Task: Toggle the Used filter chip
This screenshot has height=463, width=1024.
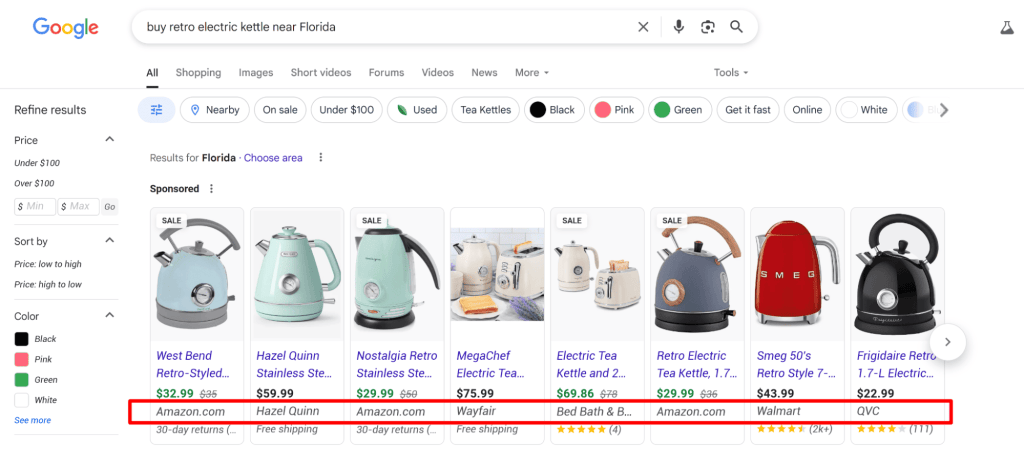Action: tap(417, 110)
